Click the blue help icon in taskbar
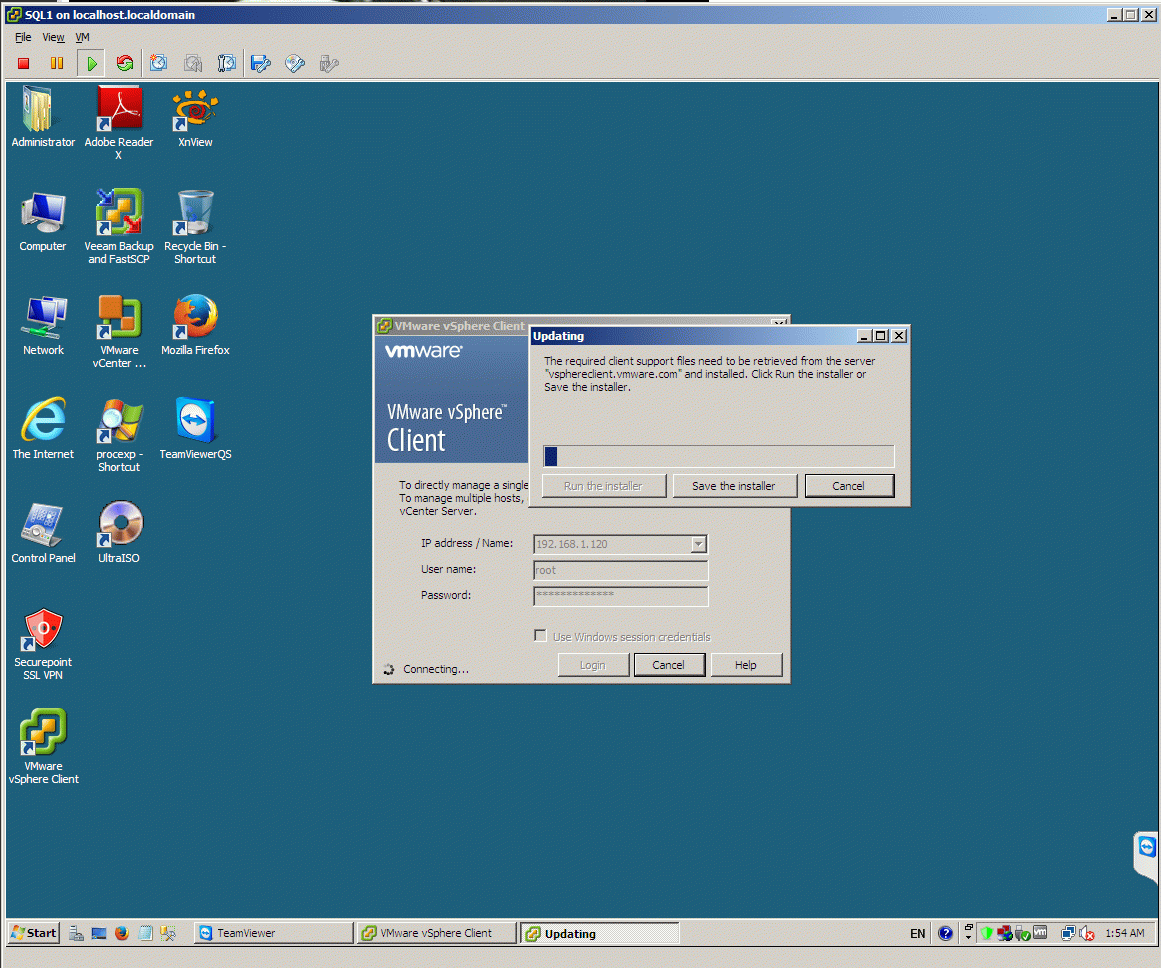This screenshot has width=1161, height=968. (x=946, y=933)
